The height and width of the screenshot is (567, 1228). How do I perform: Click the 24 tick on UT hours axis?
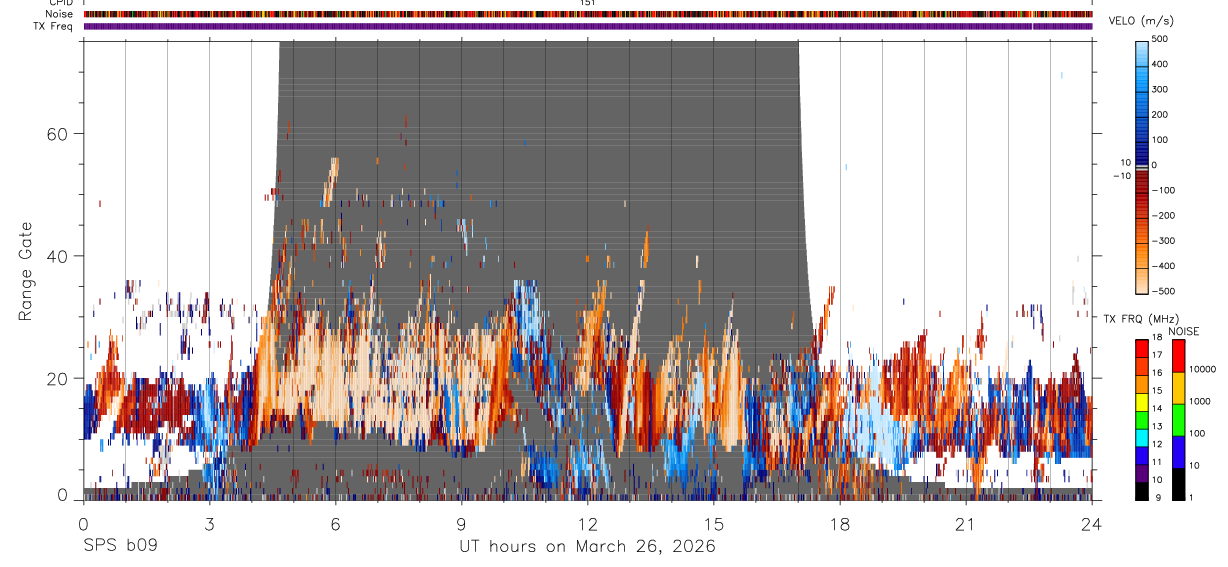point(1091,524)
